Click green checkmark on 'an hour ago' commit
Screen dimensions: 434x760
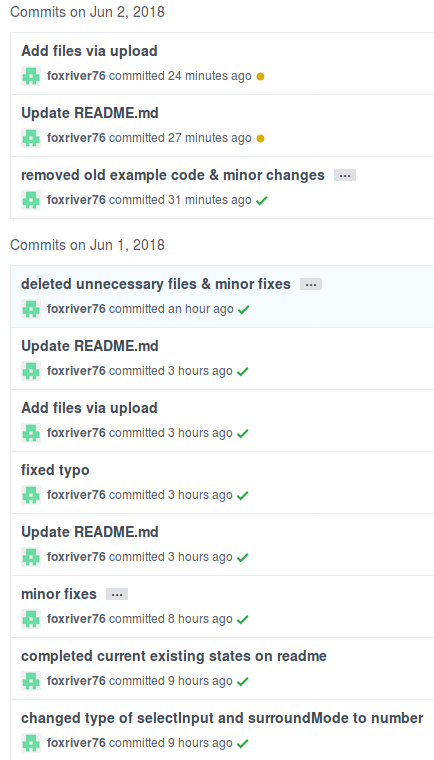[243, 309]
